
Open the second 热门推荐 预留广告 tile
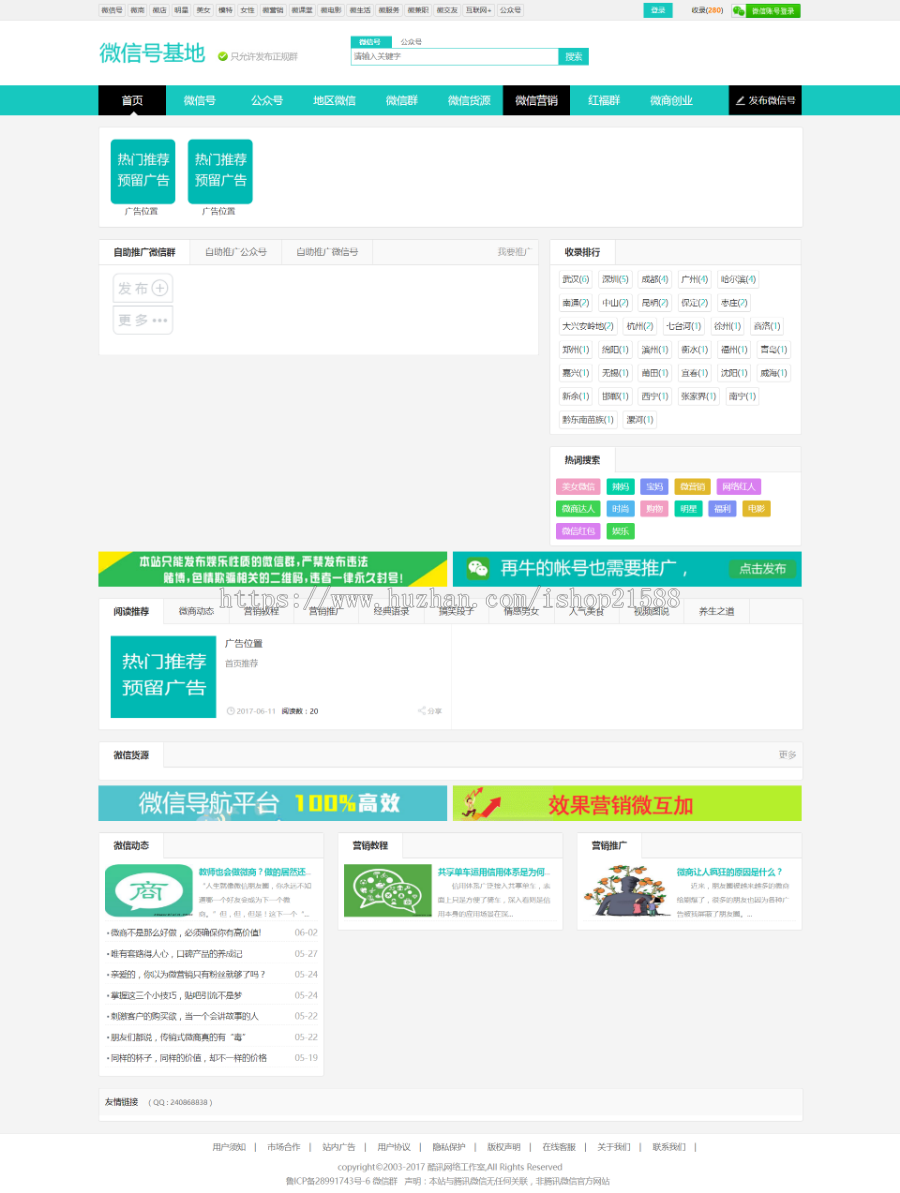pos(220,171)
